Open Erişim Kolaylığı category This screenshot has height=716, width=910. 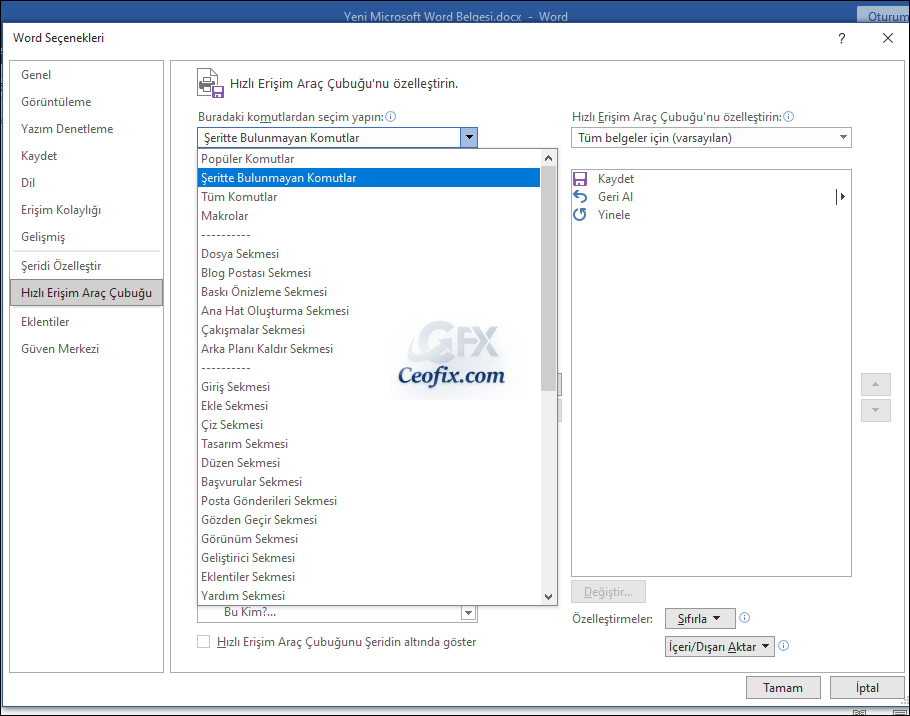[86, 209]
